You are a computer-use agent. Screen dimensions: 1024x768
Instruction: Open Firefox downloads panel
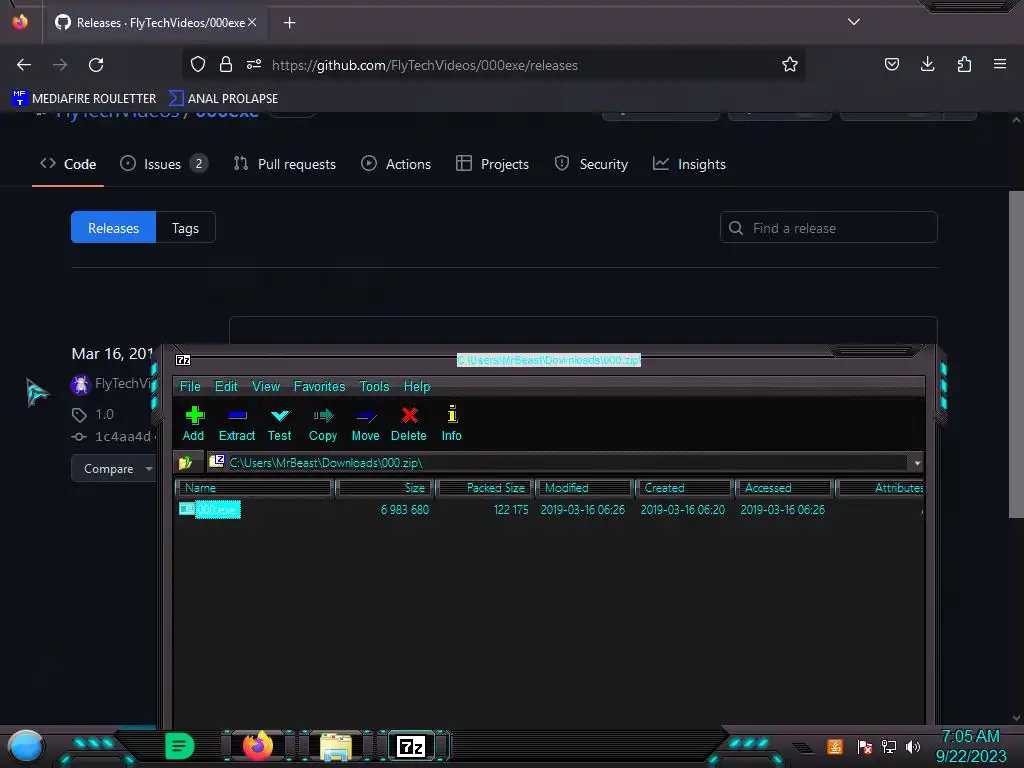pyautogui.click(x=927, y=64)
